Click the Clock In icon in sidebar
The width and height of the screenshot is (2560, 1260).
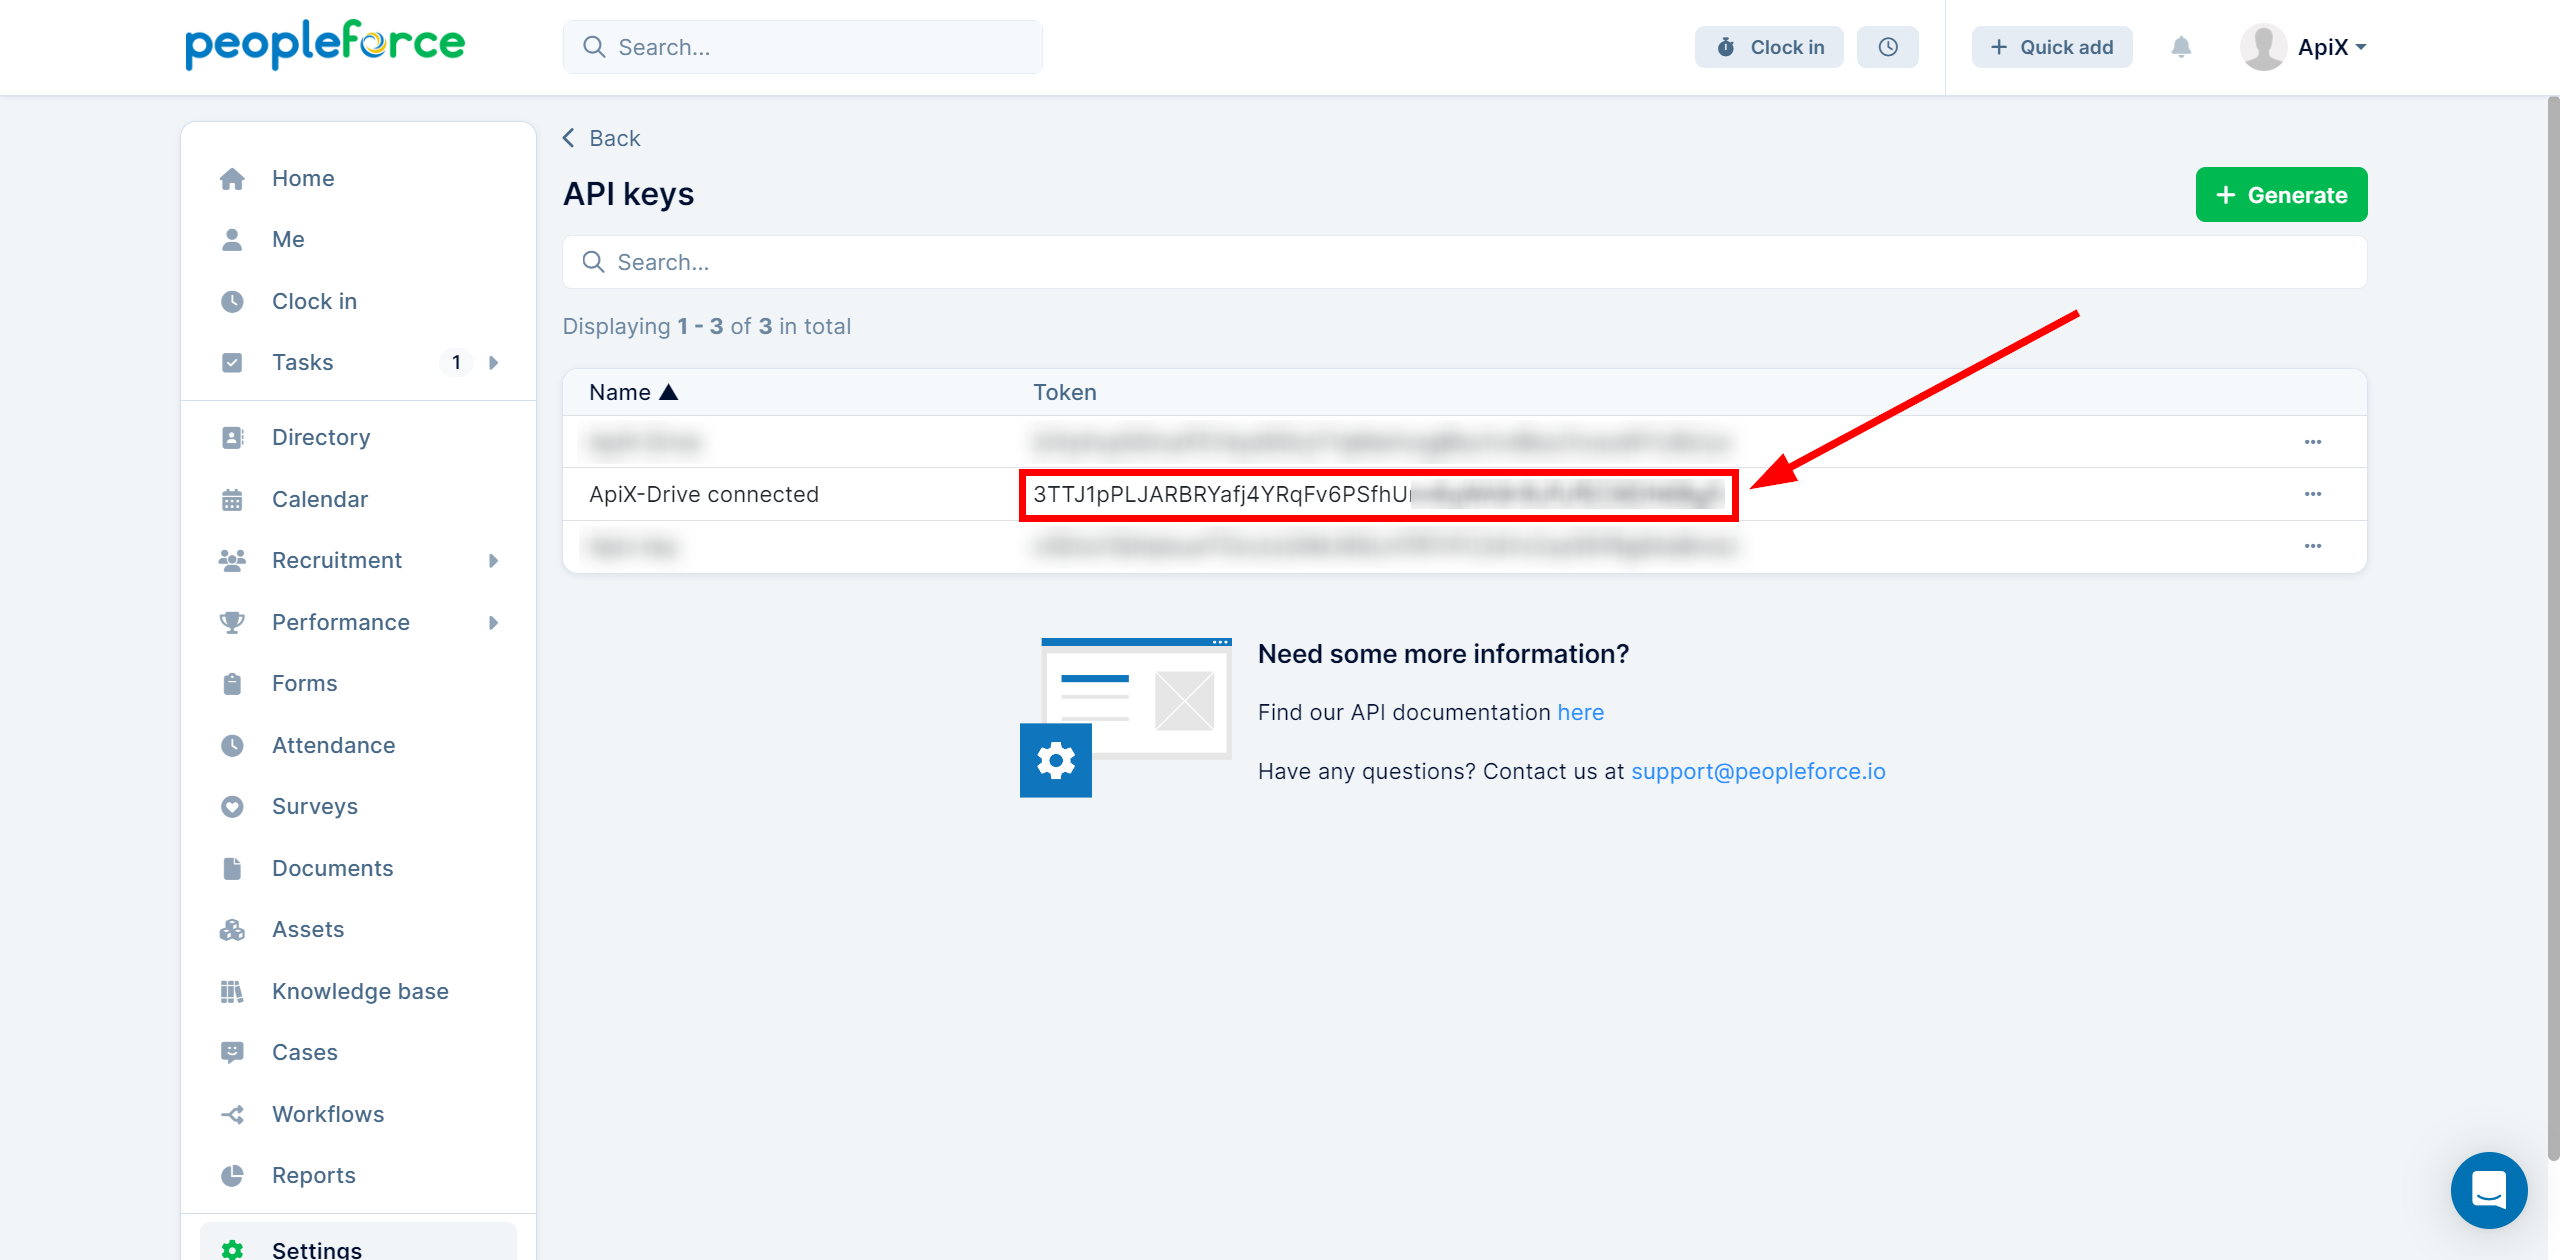point(232,300)
